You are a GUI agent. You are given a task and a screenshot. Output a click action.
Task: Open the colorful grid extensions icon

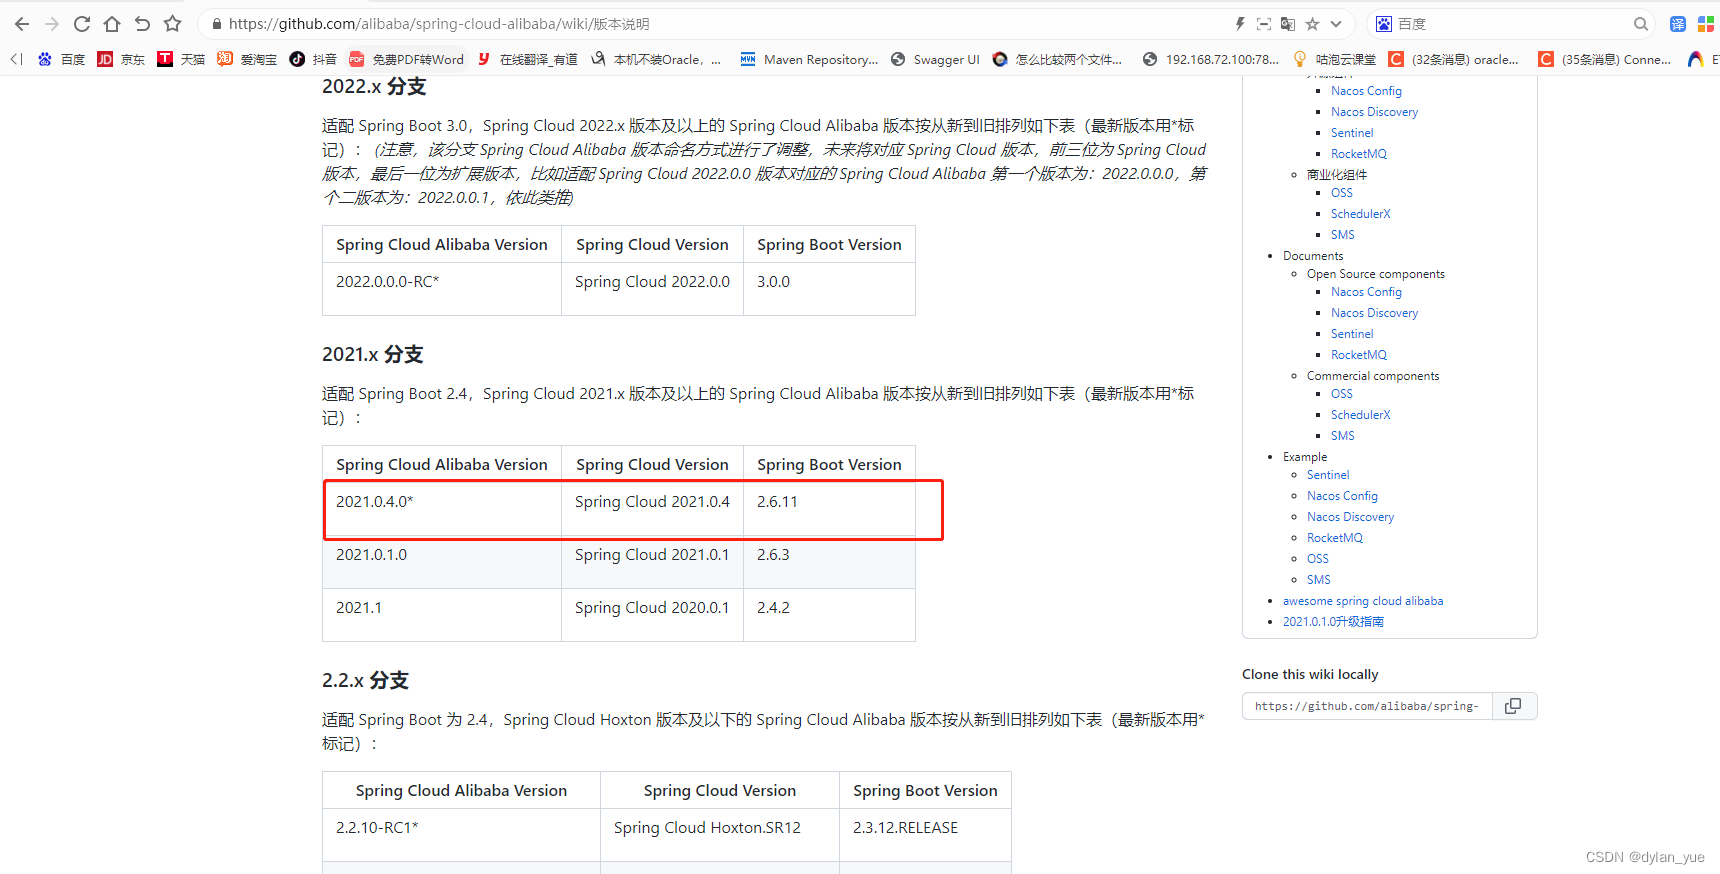point(1706,24)
